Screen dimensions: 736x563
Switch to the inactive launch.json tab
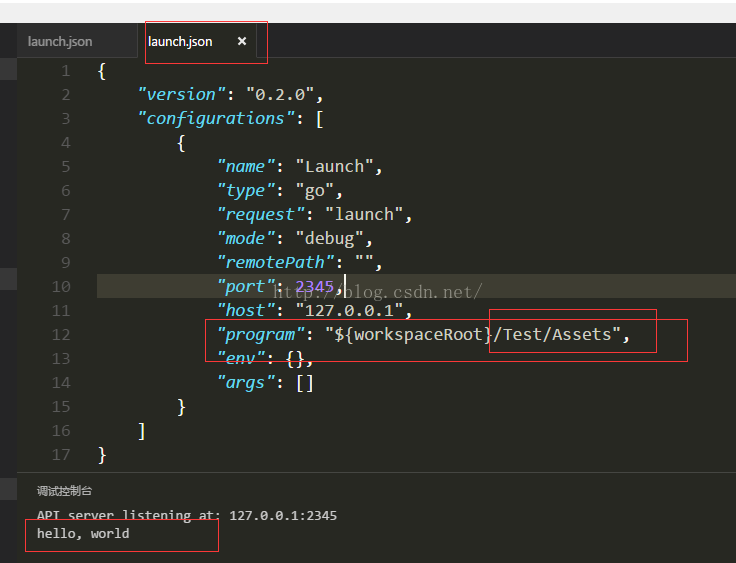coord(60,42)
